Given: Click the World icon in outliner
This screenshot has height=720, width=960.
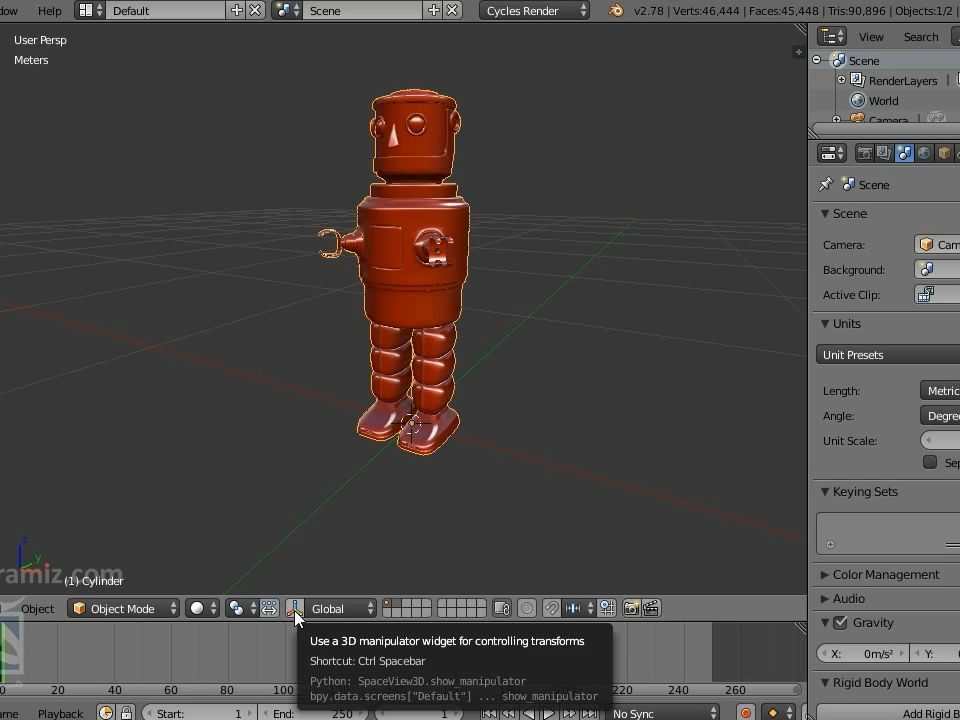Looking at the screenshot, I should click(x=858, y=100).
